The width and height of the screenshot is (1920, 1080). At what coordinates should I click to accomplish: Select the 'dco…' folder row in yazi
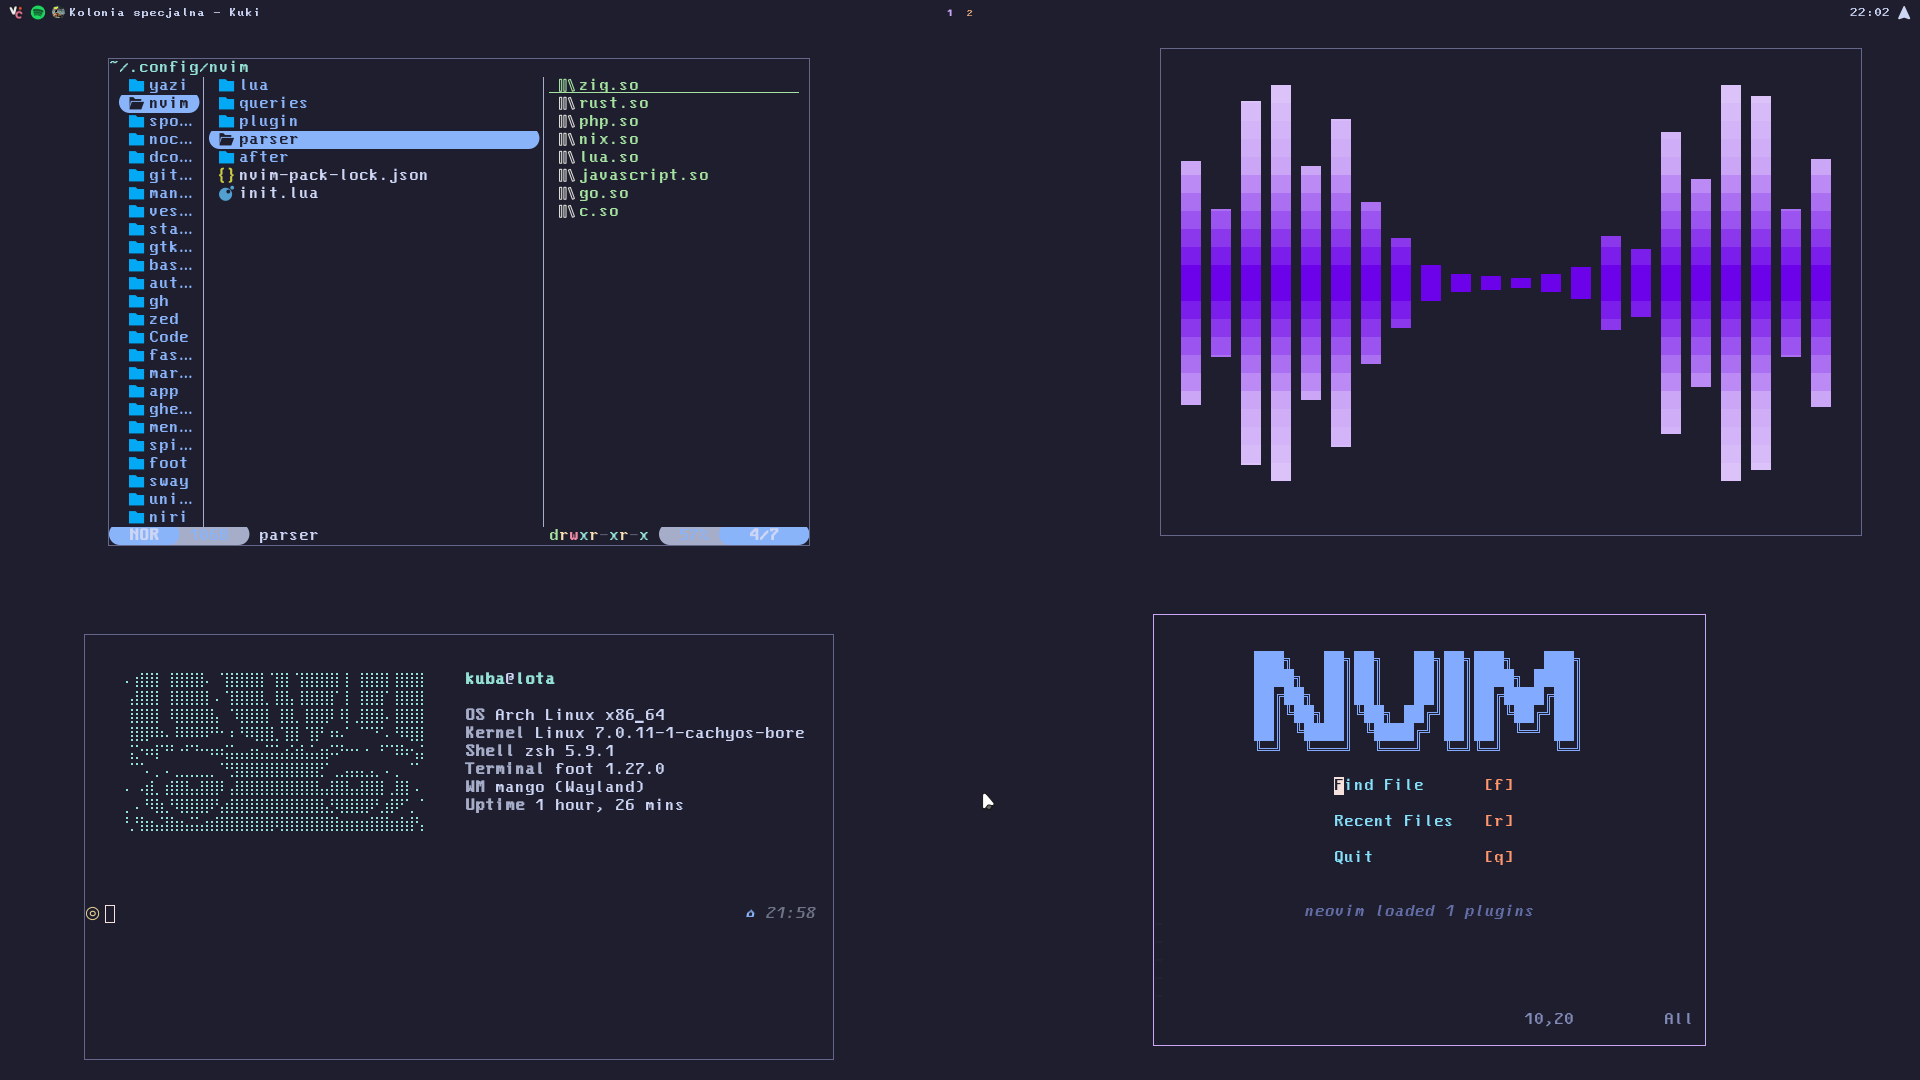160,157
